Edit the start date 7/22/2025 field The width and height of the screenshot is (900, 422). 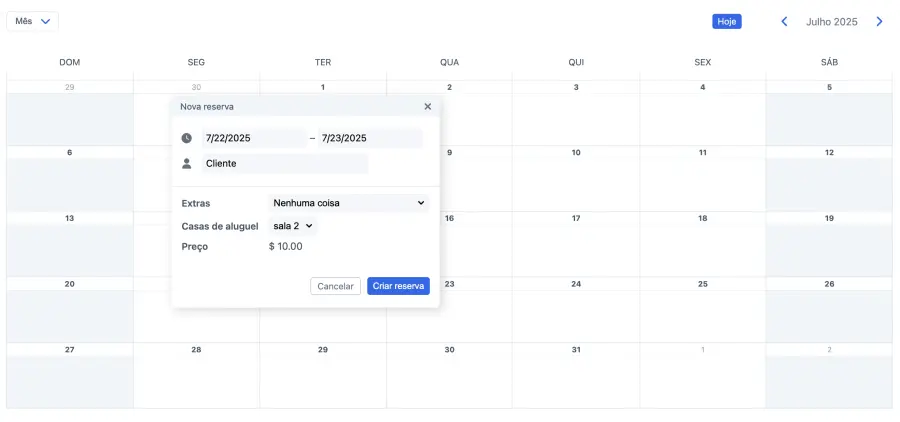click(x=254, y=138)
